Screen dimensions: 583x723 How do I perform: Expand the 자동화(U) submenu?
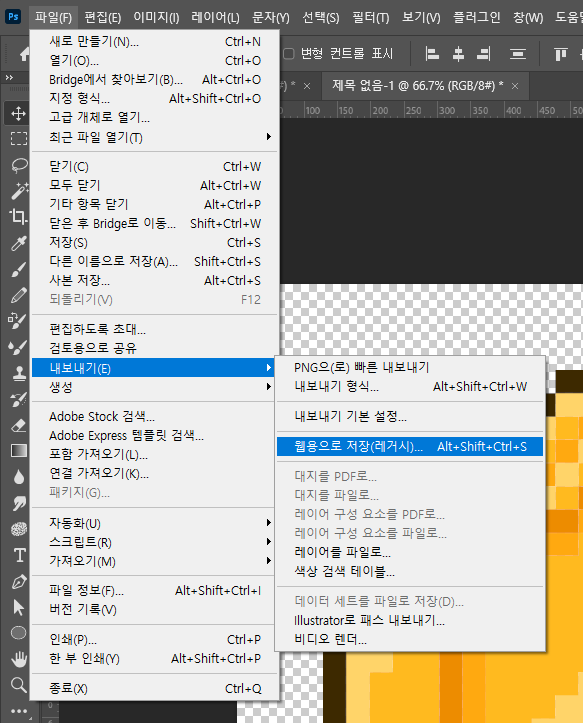coord(155,523)
